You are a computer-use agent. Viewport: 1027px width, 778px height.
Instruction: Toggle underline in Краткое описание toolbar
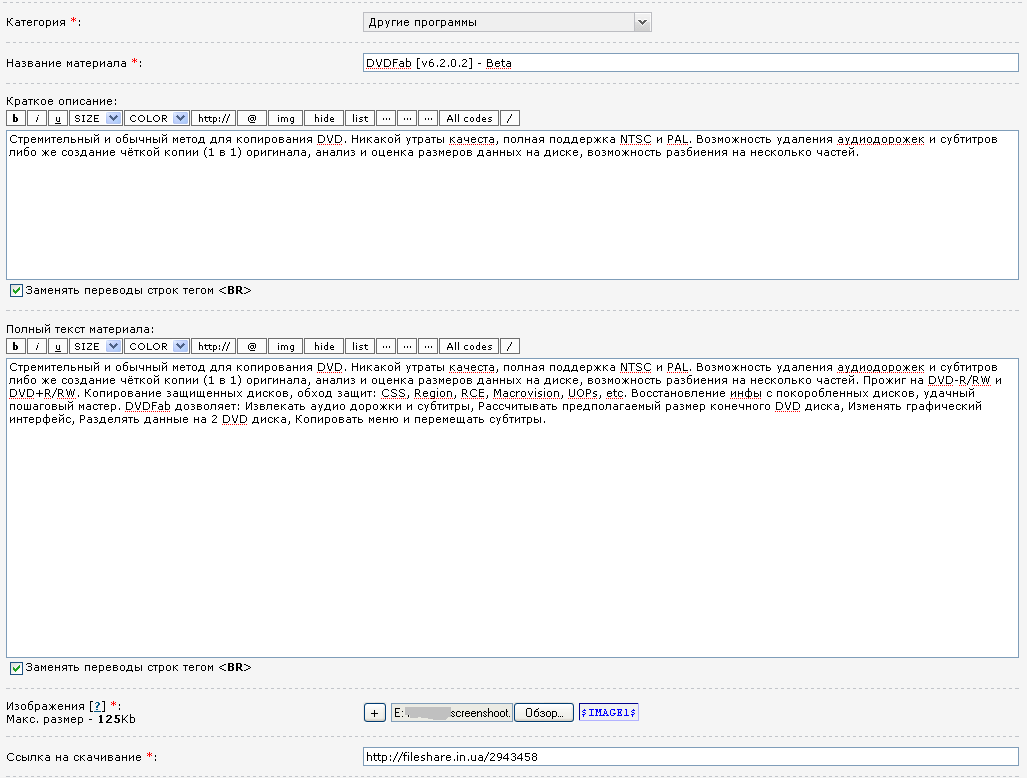click(x=58, y=119)
